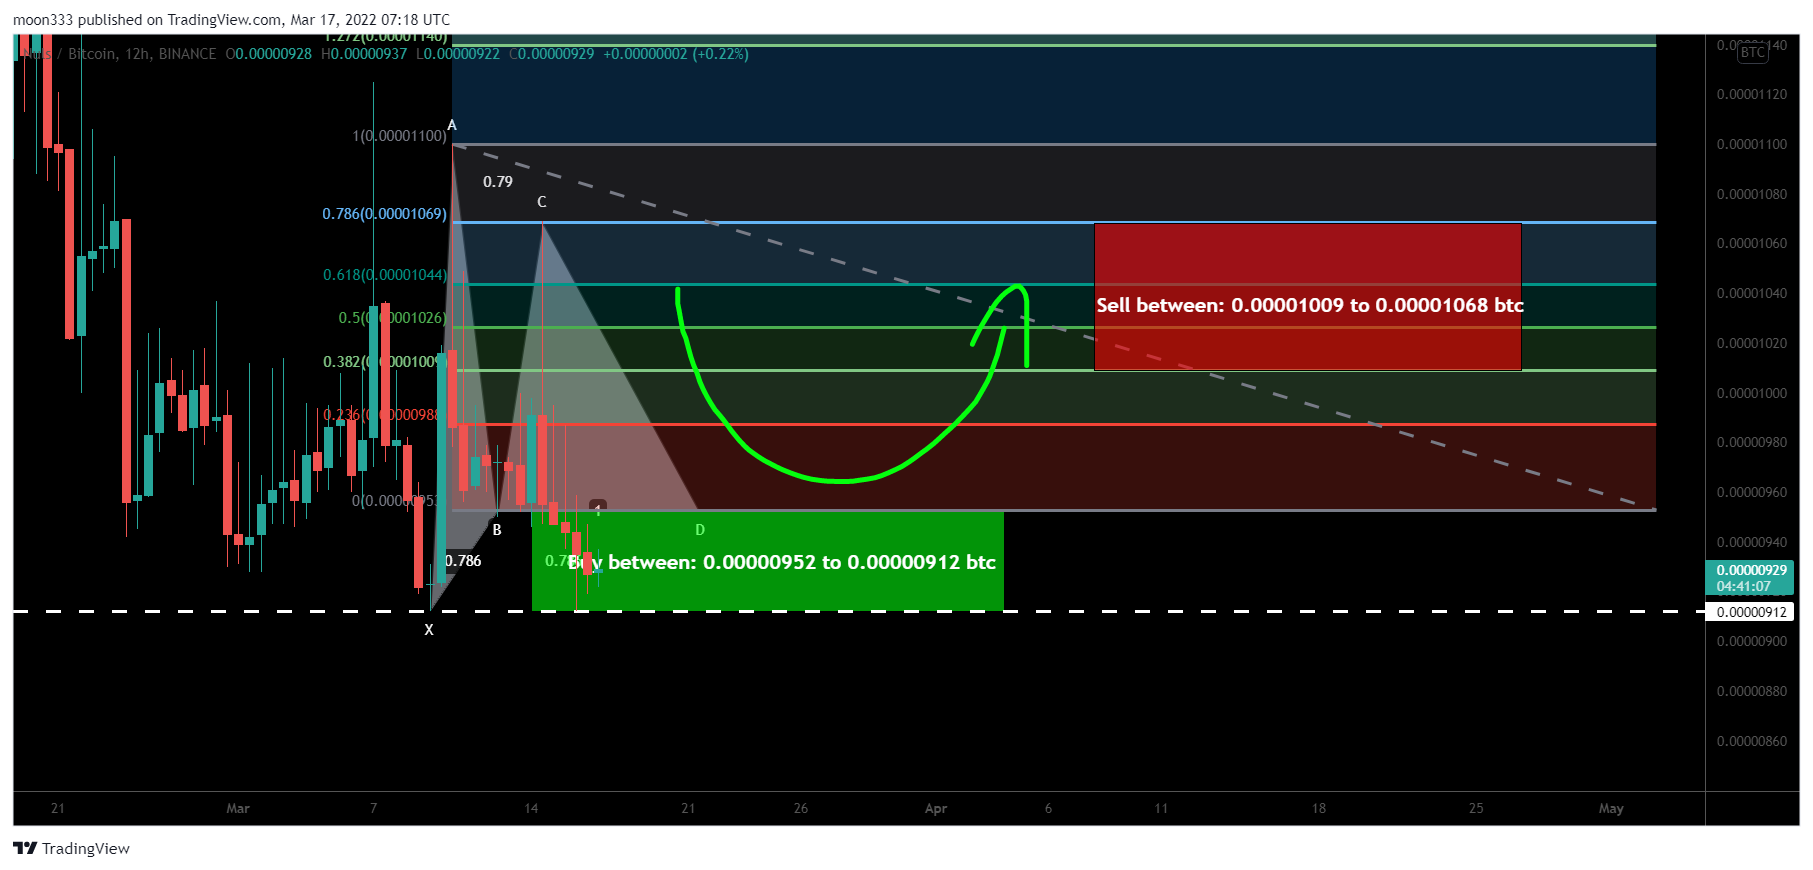Click the pattern point label A
1813x870 pixels.
click(x=452, y=125)
